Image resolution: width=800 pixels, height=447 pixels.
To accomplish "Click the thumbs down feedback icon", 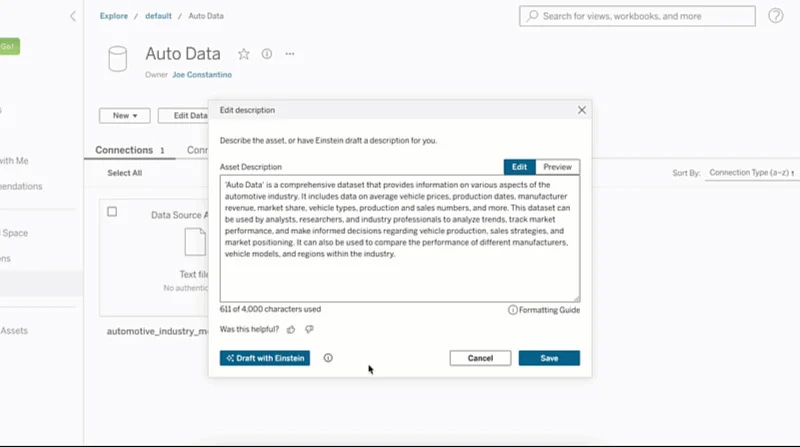I will coord(309,329).
